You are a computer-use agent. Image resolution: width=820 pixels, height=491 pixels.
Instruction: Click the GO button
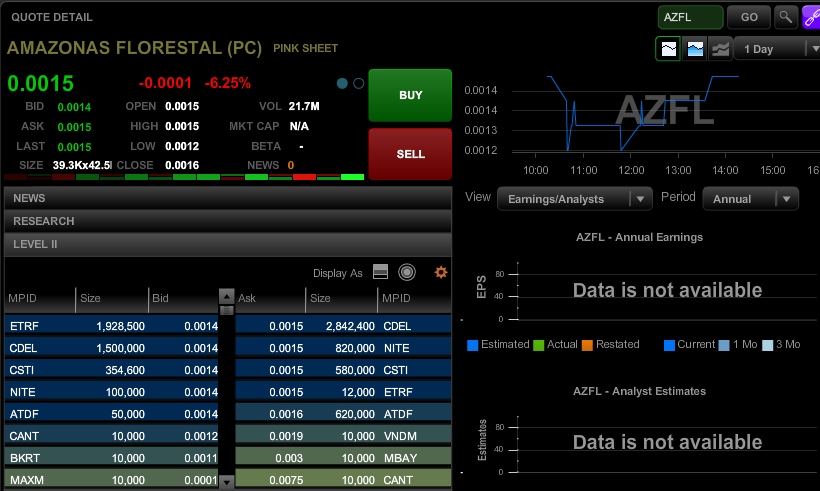[749, 17]
